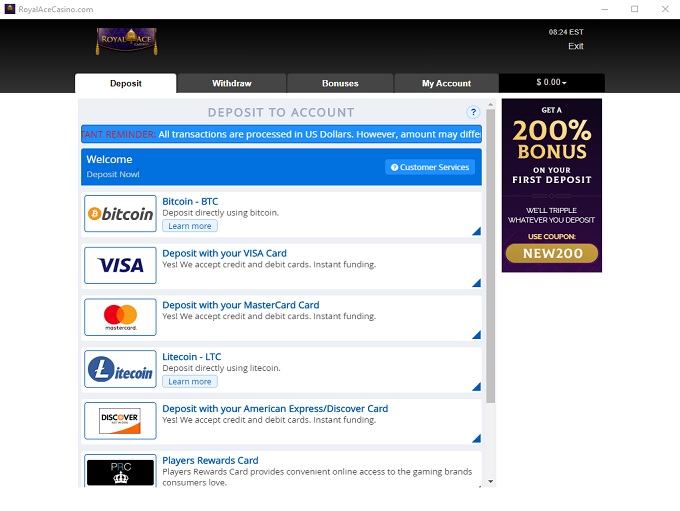
Task: Go to the My Account tab
Action: (x=446, y=84)
